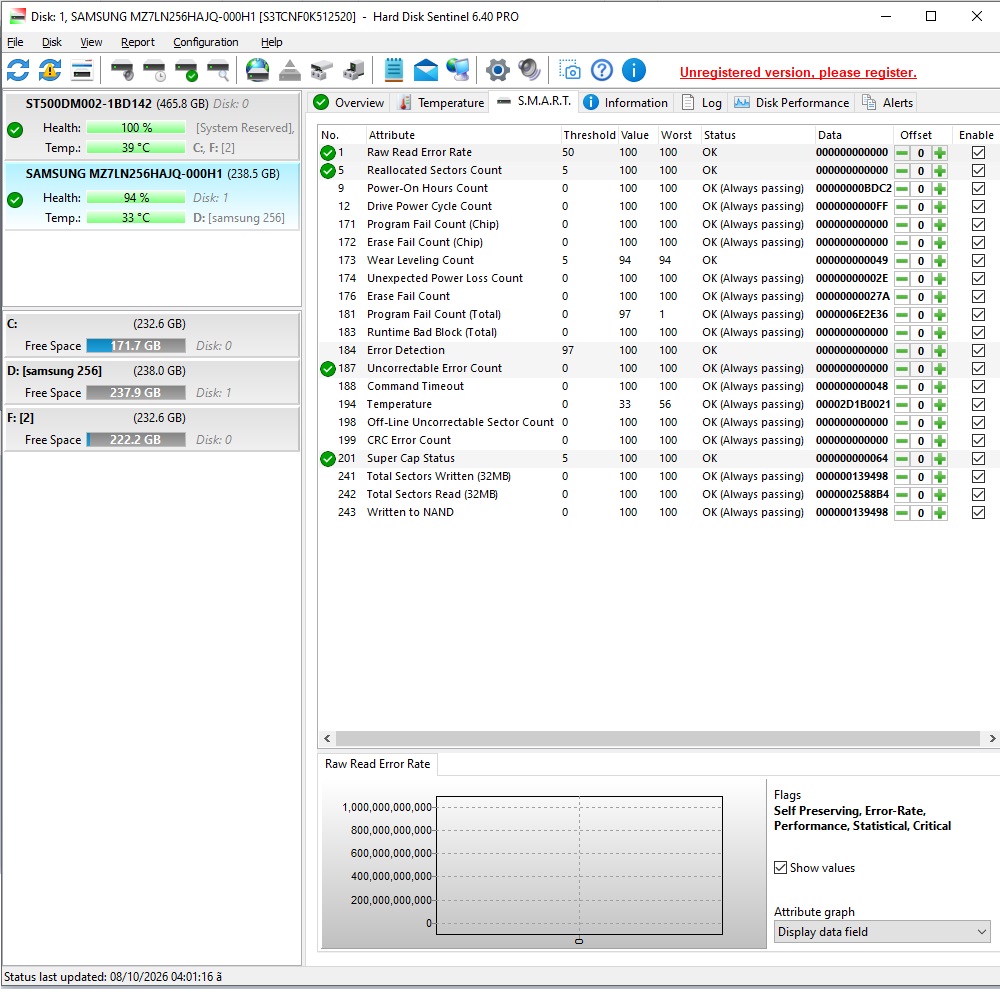
Task: Click the speaker sound toolbar icon
Action: click(529, 70)
